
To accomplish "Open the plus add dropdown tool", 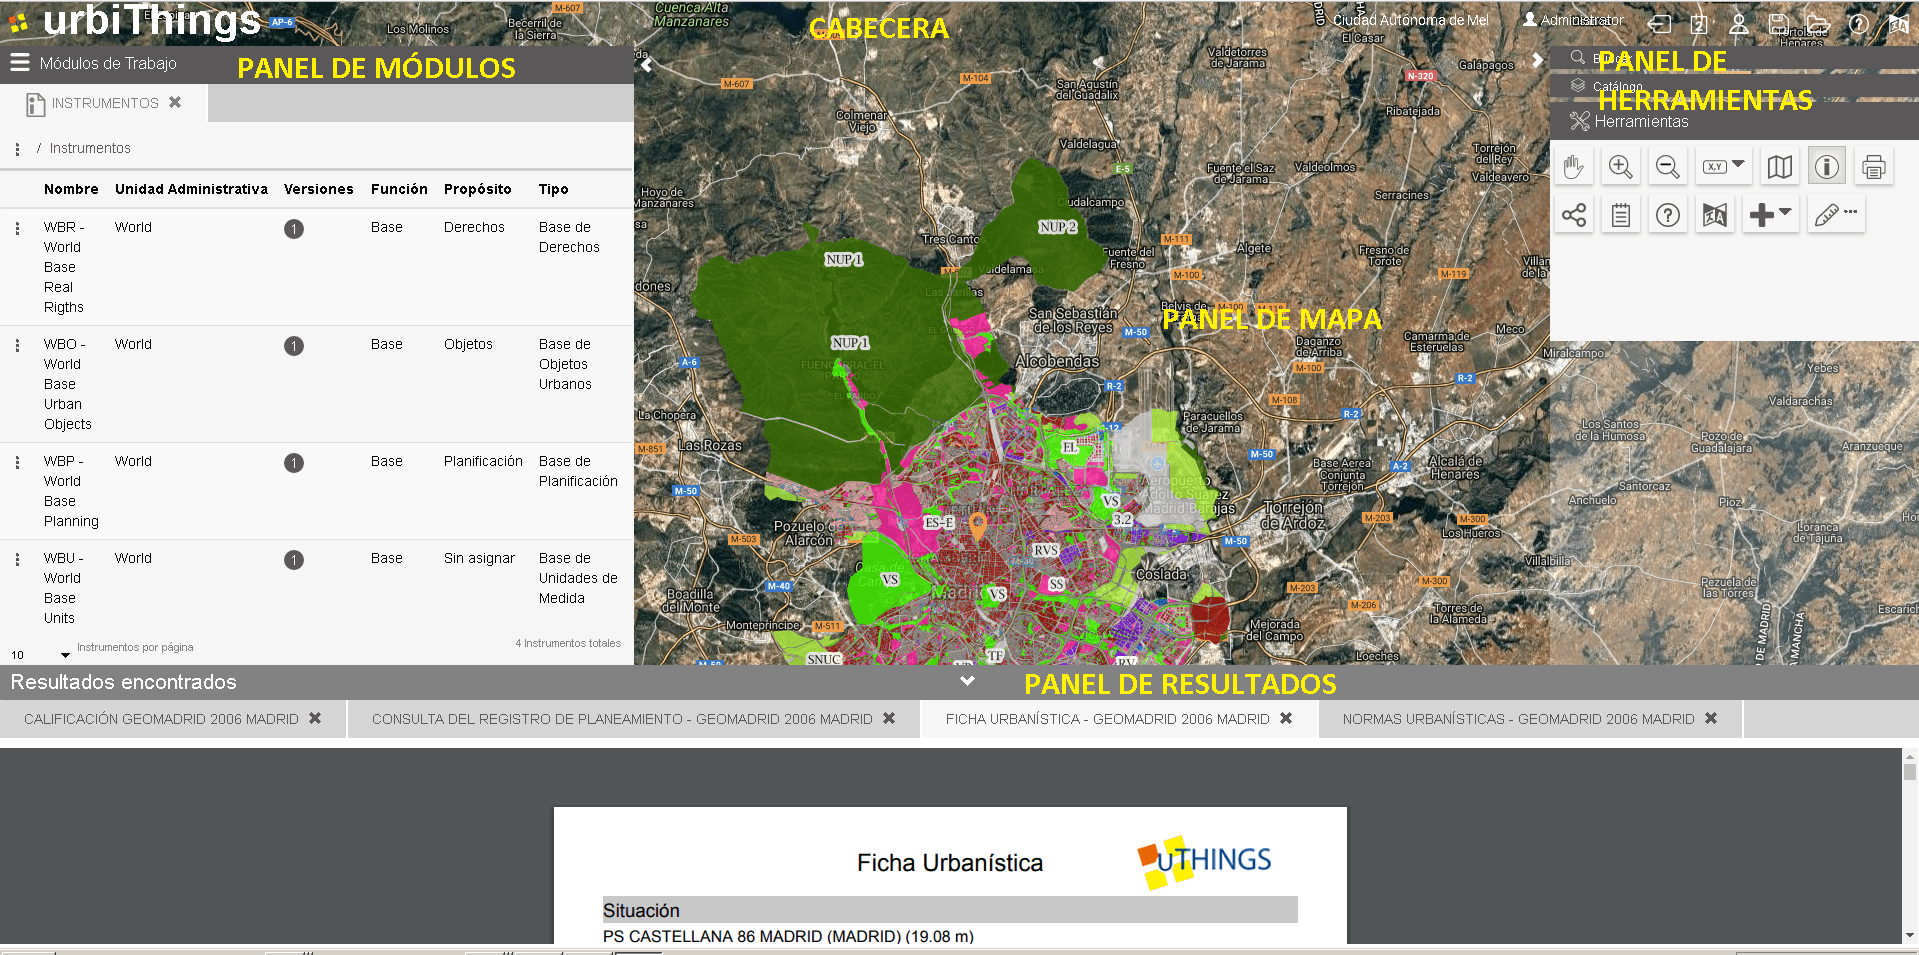I will click(1771, 215).
